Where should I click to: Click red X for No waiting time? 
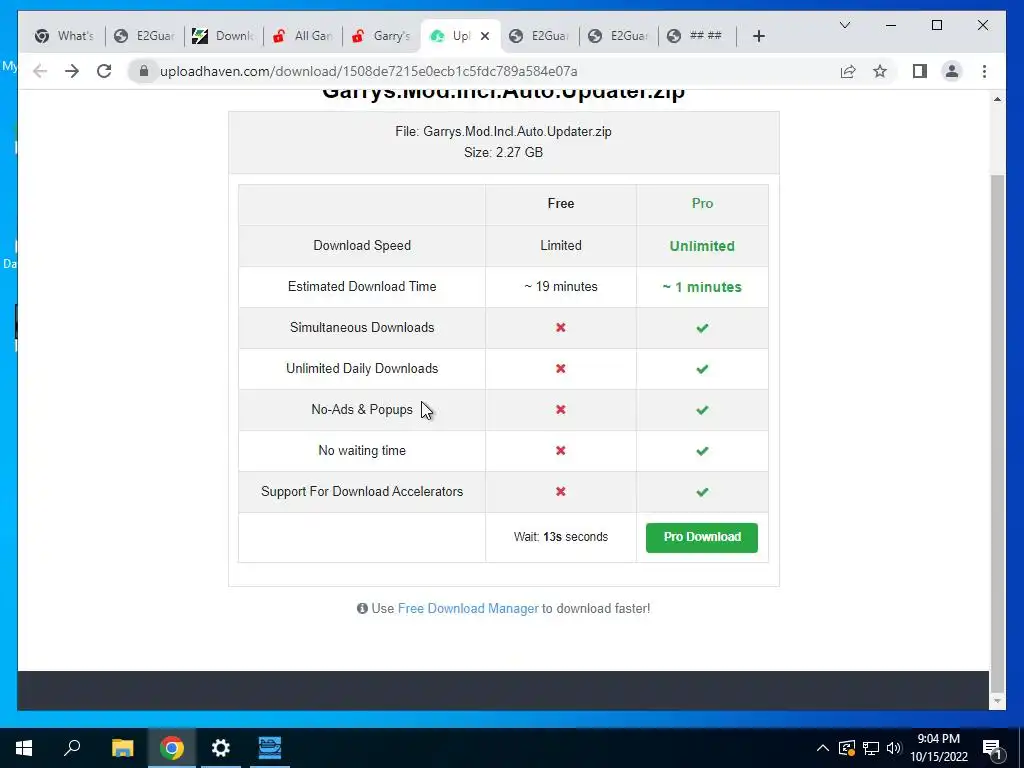point(561,451)
